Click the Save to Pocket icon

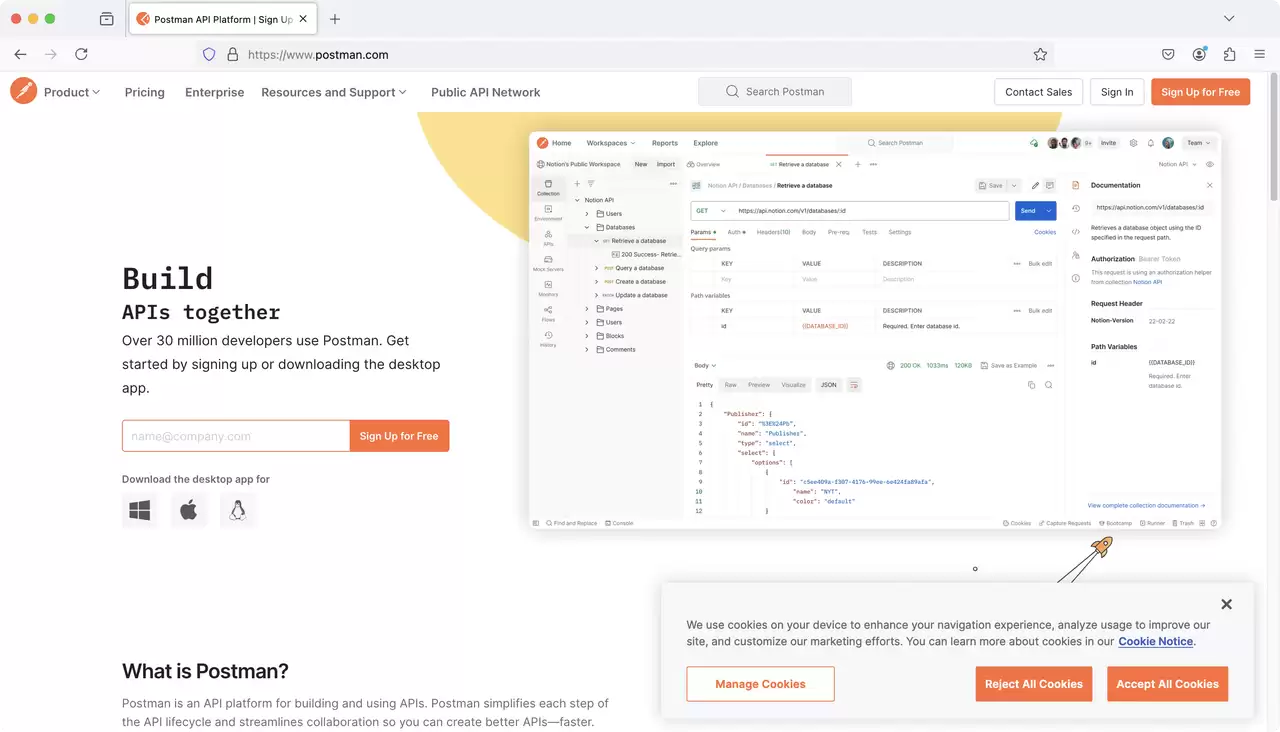point(1168,55)
